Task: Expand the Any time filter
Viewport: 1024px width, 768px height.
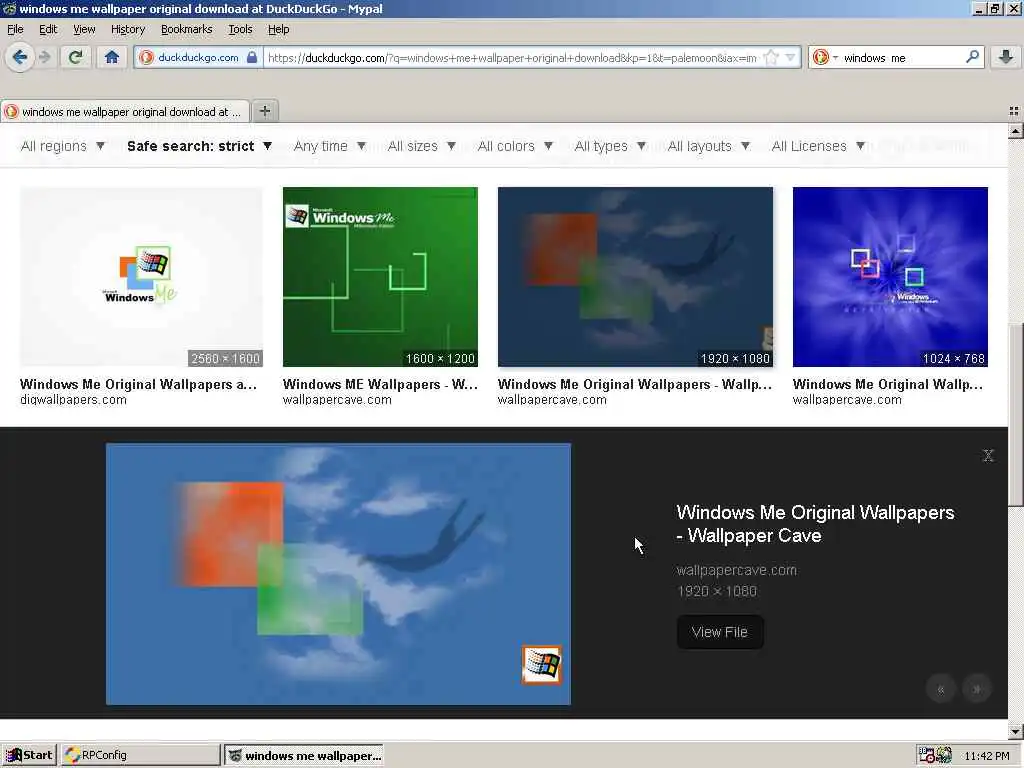Action: [330, 146]
